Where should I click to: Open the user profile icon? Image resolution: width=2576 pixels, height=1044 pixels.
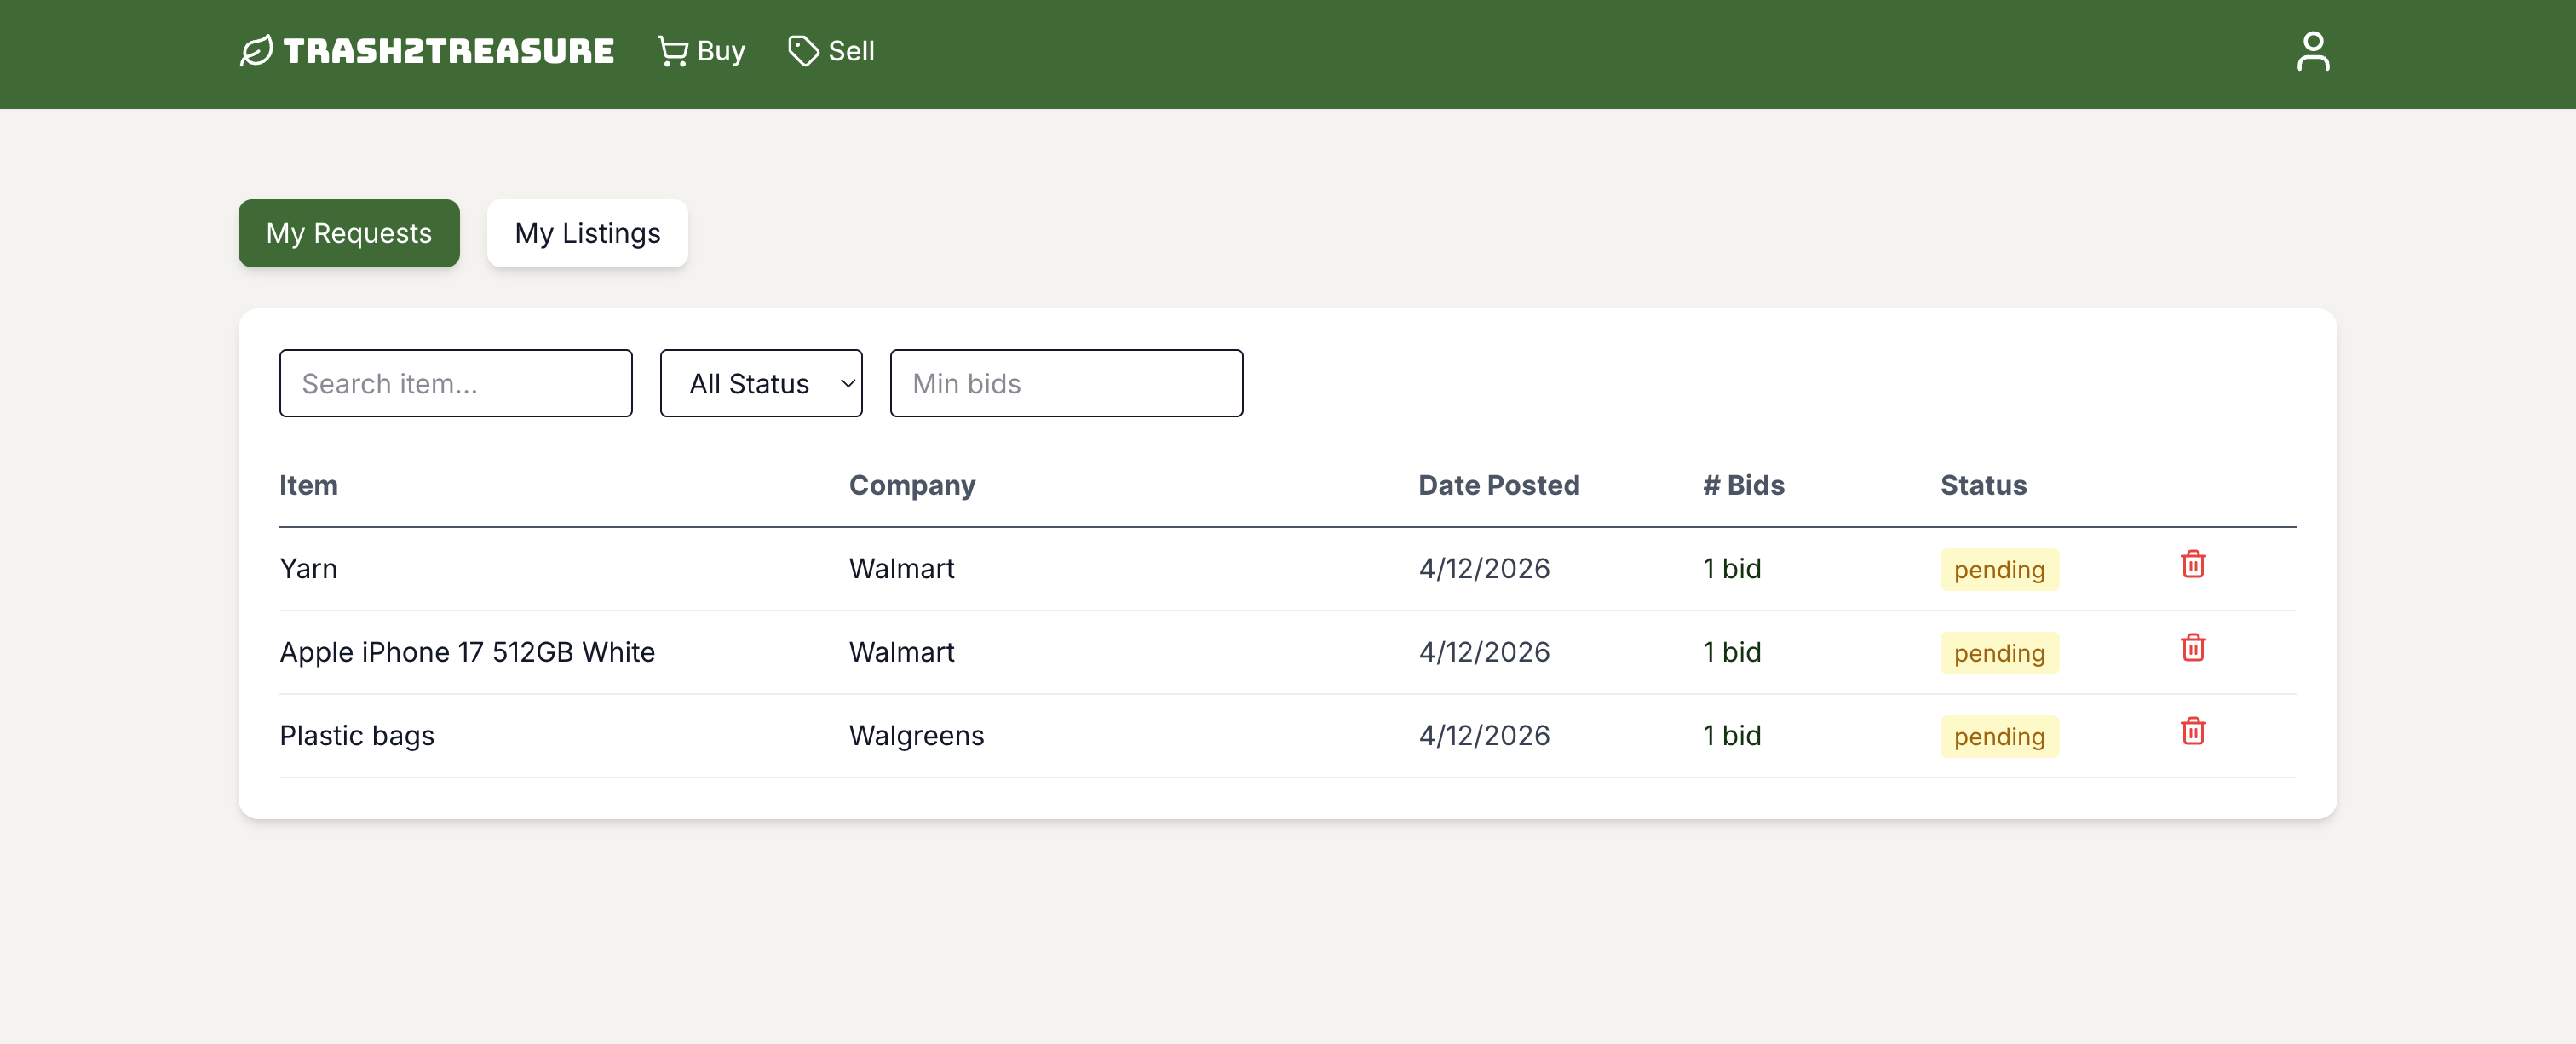[x=2312, y=51]
